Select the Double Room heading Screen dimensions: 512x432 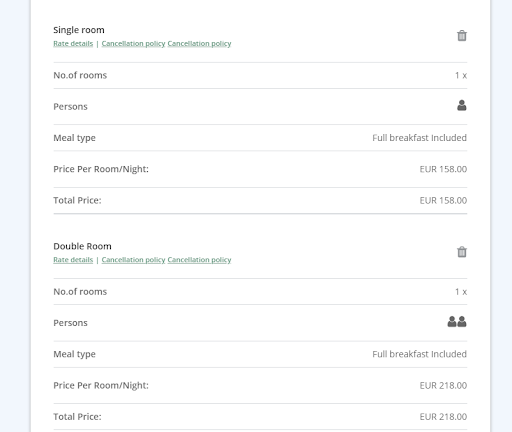click(x=82, y=246)
